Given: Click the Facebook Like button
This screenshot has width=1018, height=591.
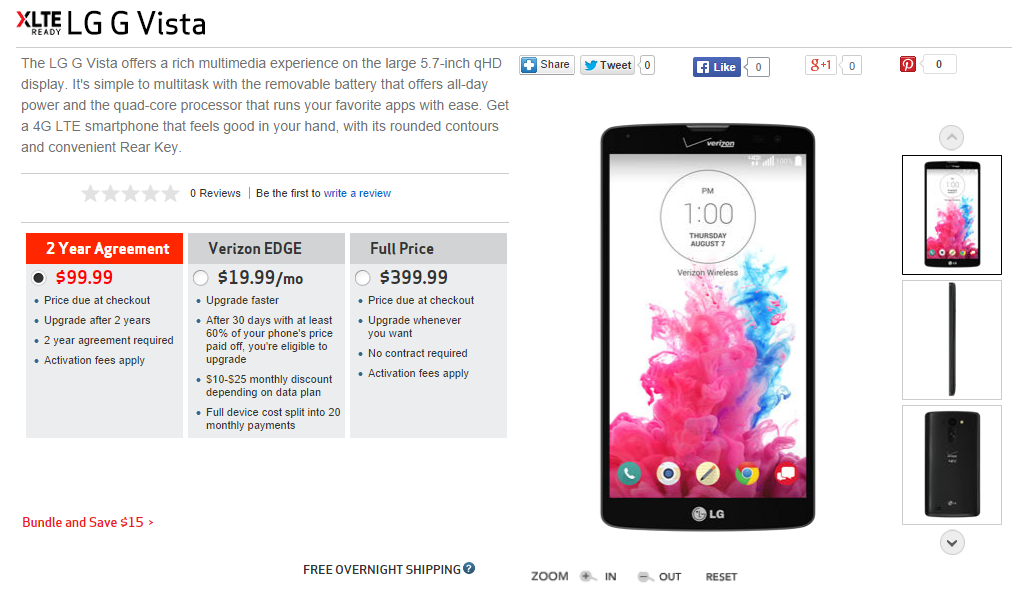Looking at the screenshot, I should [717, 67].
